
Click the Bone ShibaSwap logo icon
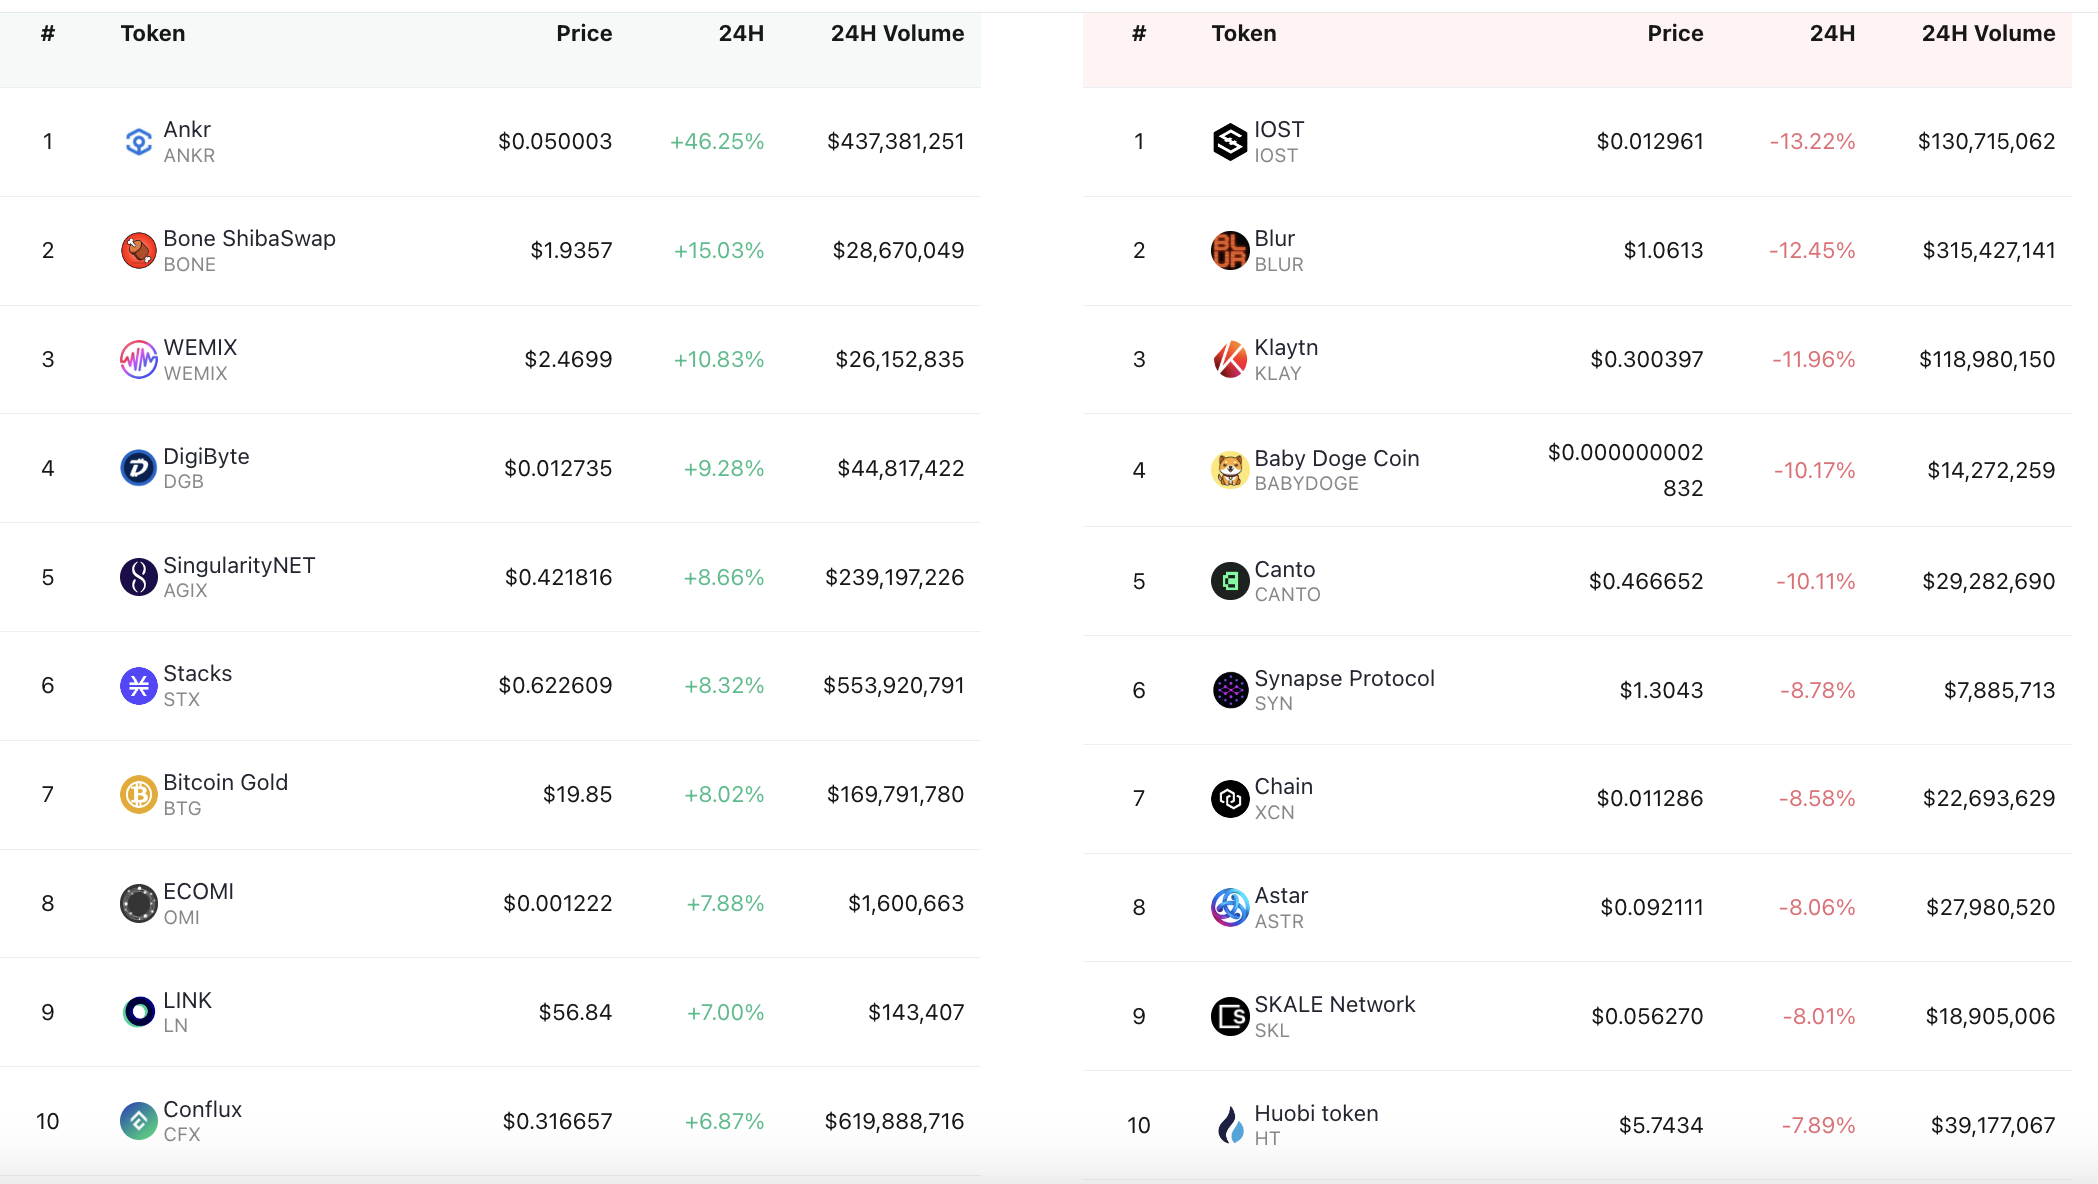point(139,251)
